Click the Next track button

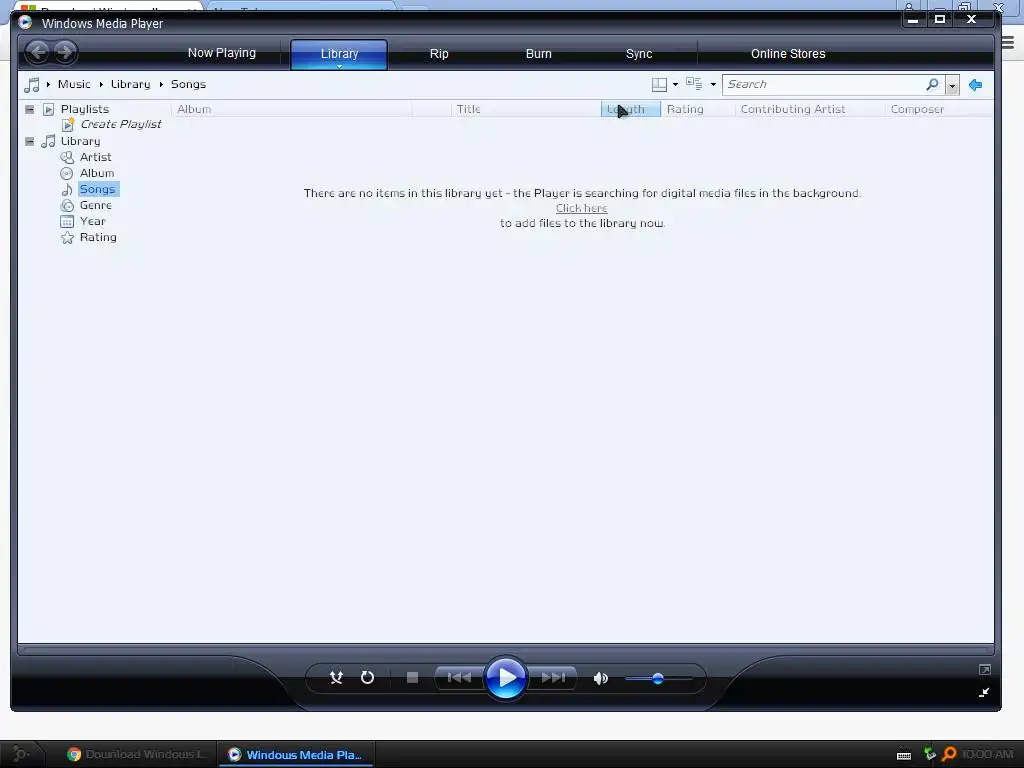point(552,678)
